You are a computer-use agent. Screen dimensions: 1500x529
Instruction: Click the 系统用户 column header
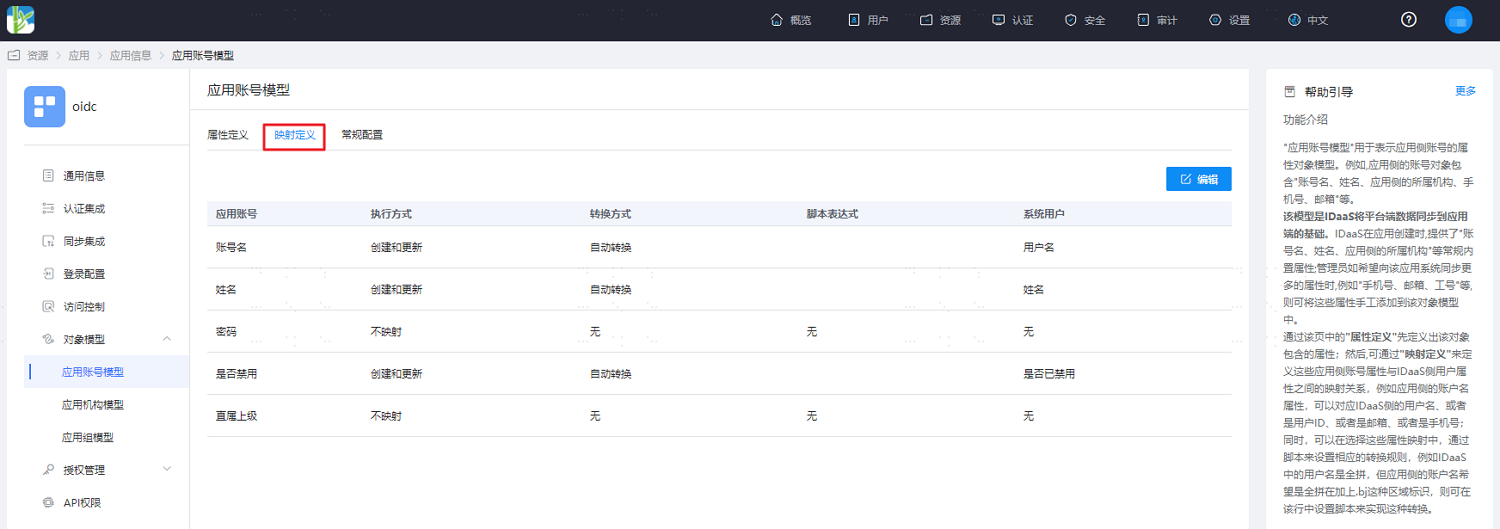coord(1044,215)
